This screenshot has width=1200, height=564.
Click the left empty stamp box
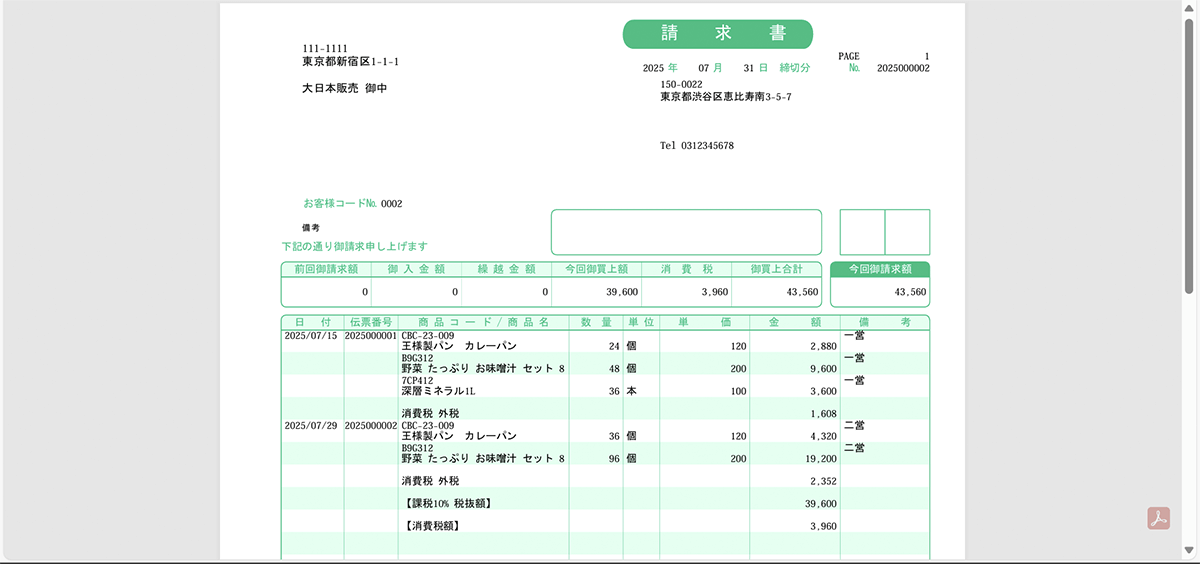pos(862,232)
